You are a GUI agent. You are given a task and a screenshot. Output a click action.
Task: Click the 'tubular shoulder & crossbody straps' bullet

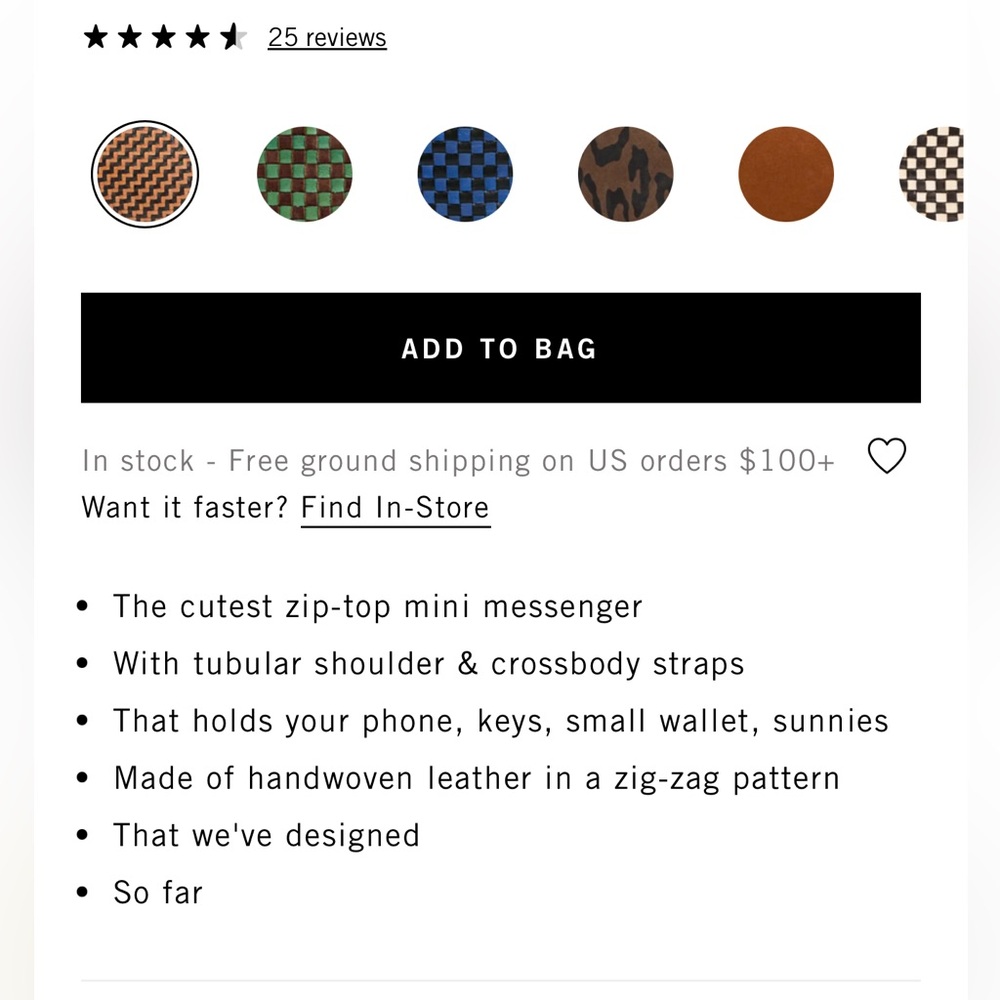pos(429,664)
